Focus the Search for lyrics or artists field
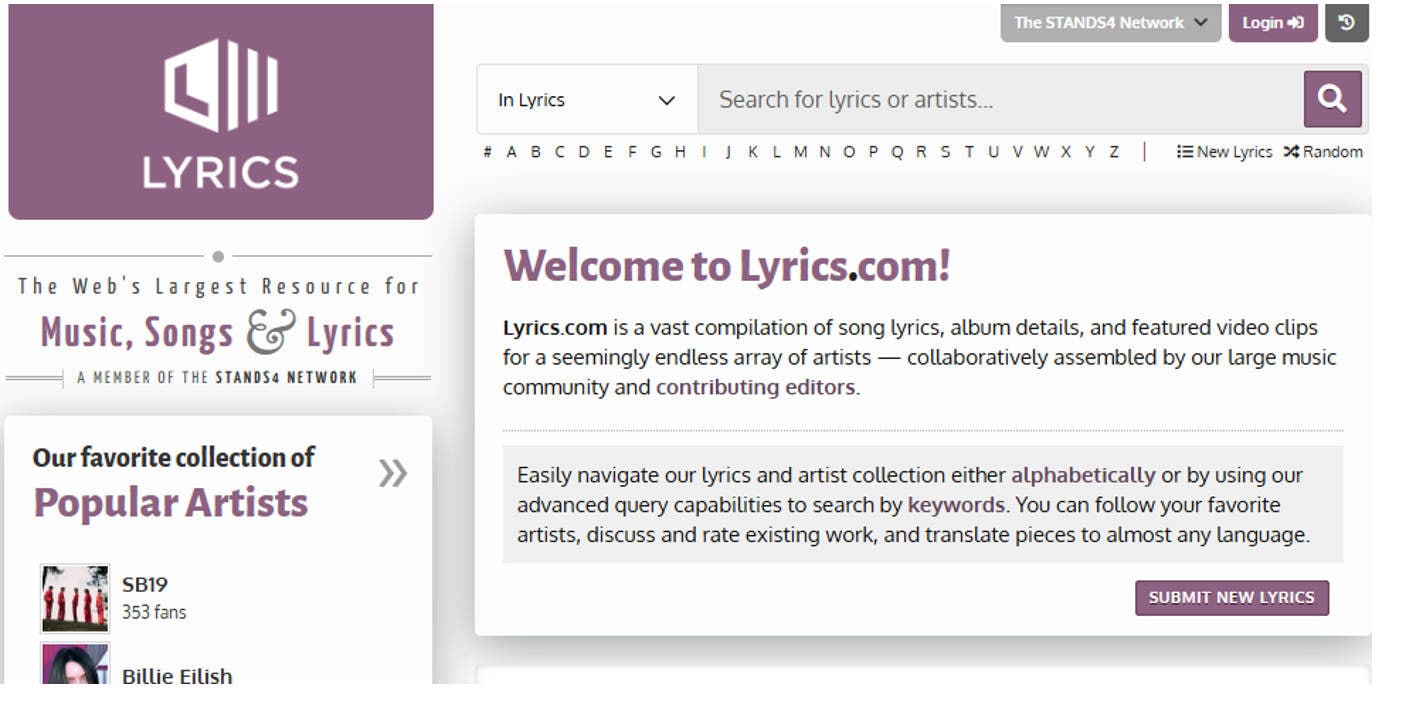The height and width of the screenshot is (702, 1410). point(1000,100)
